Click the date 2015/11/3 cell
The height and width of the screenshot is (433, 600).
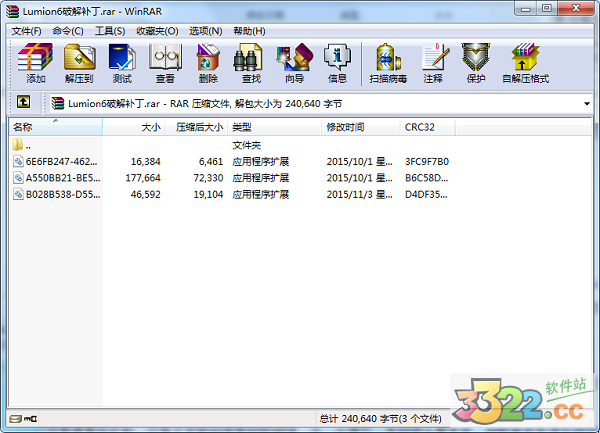coord(359,194)
